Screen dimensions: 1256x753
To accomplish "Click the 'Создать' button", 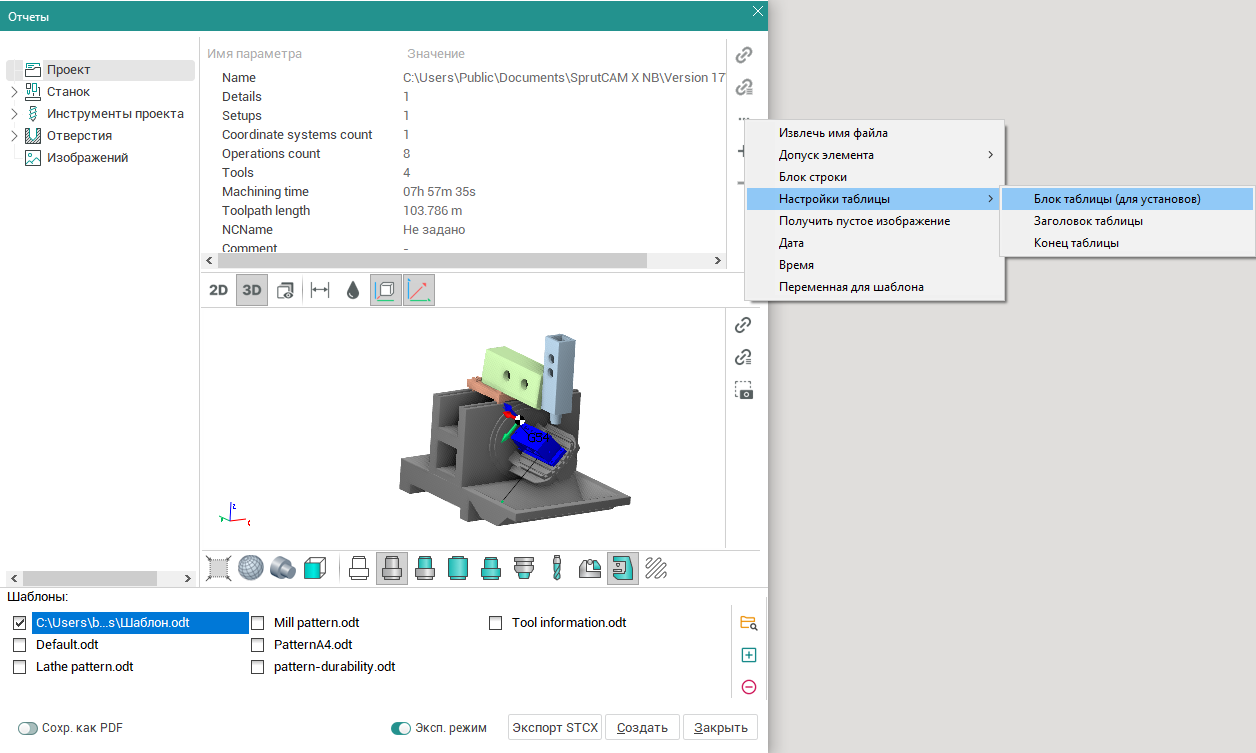I will coord(642,727).
